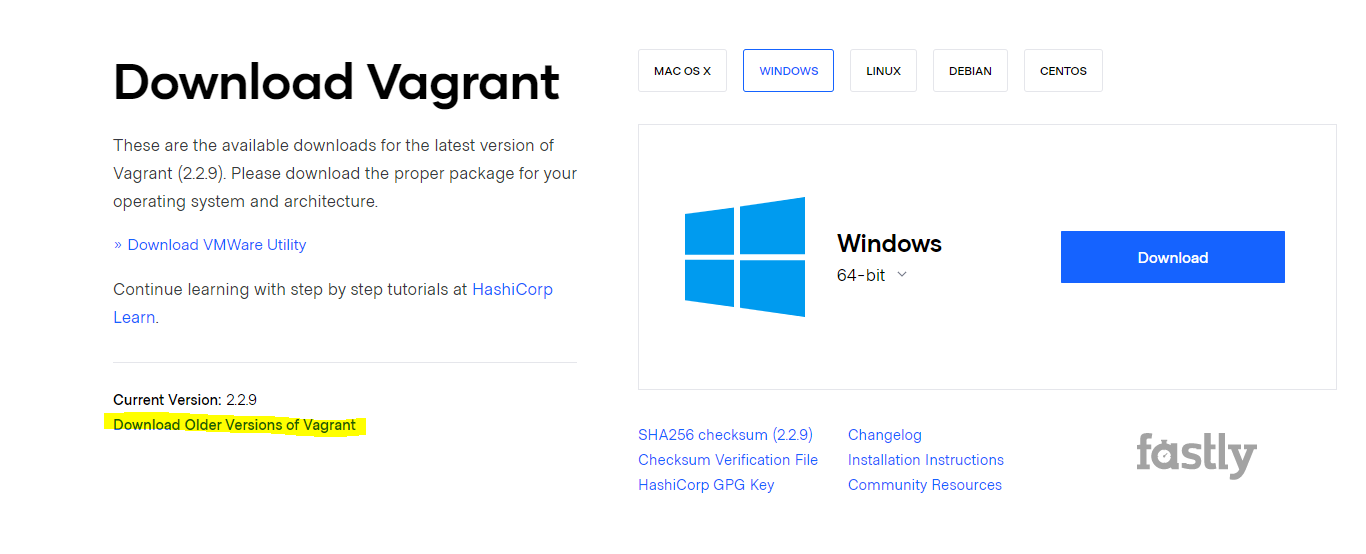
Task: Open the HashiCorp GPG Key link
Action: [706, 485]
